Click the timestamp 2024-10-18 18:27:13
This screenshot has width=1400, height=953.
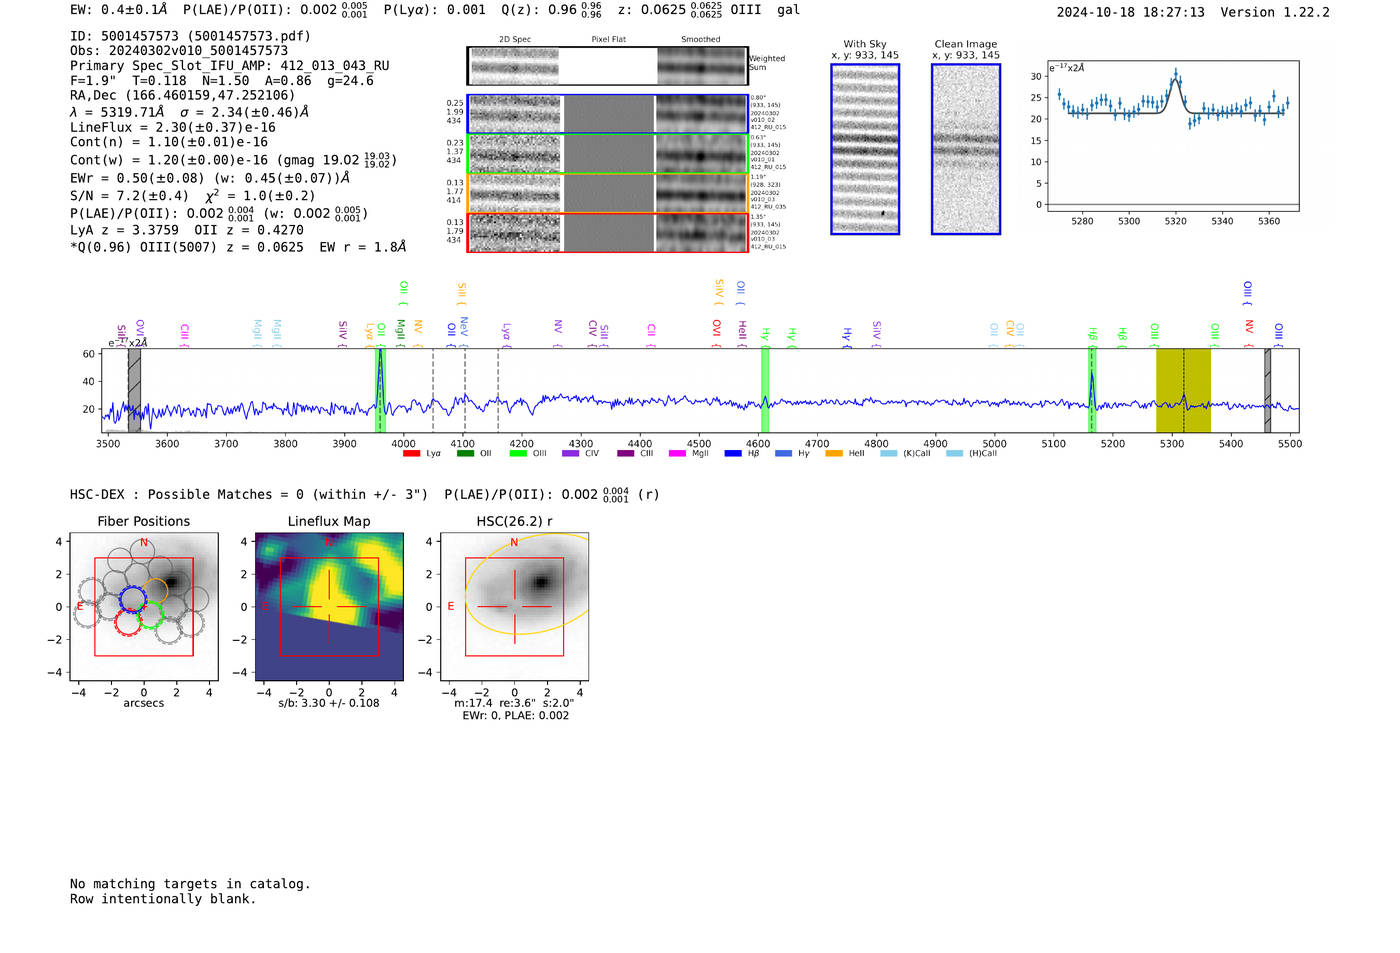1131,12
